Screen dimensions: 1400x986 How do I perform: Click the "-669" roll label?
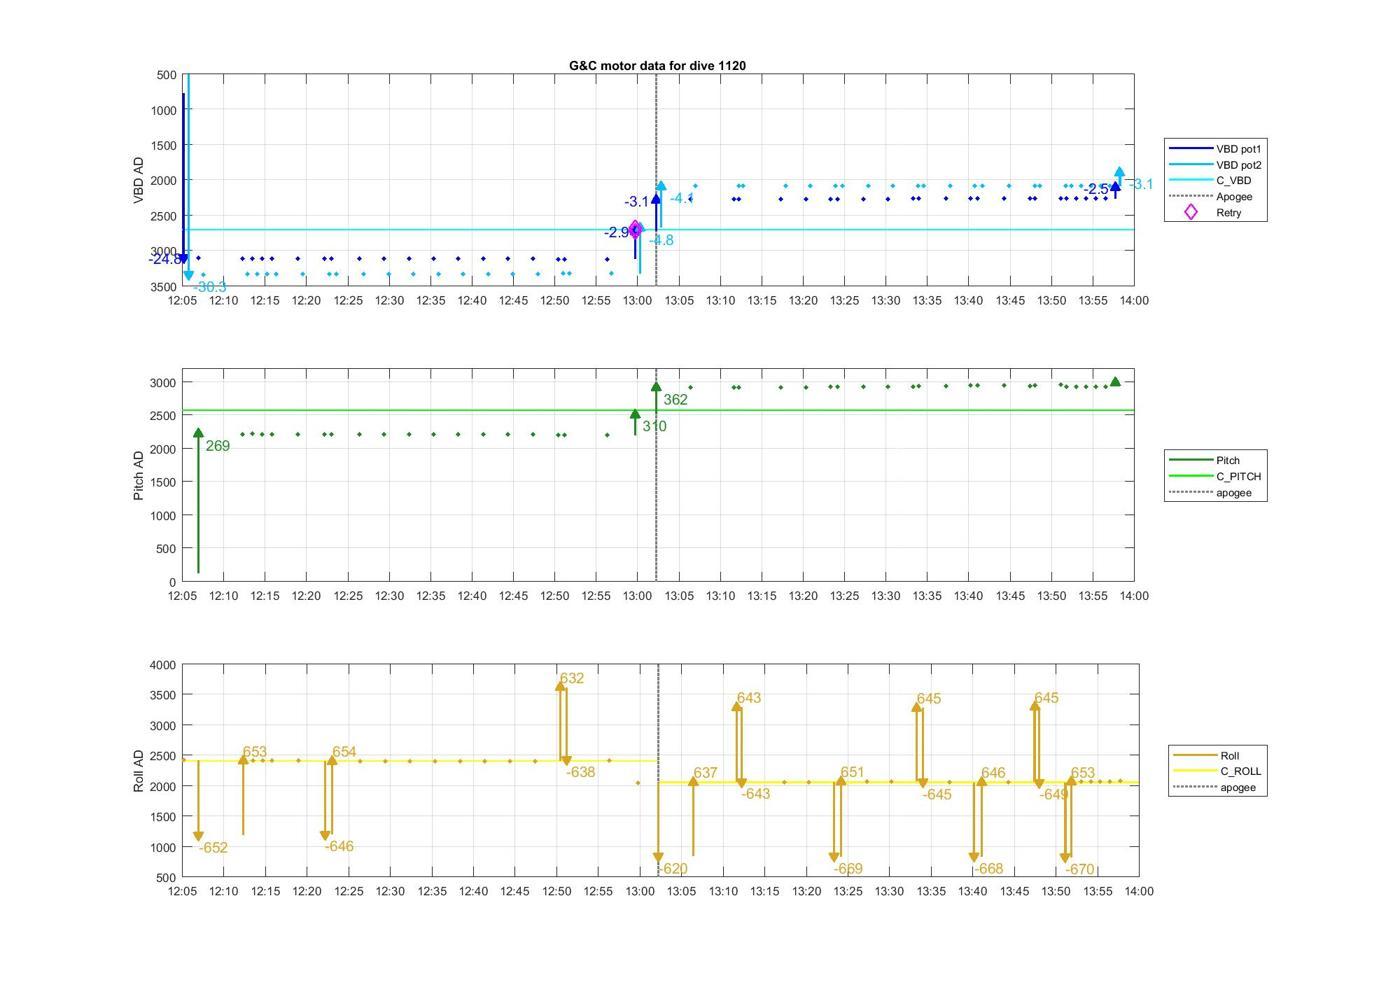(847, 869)
